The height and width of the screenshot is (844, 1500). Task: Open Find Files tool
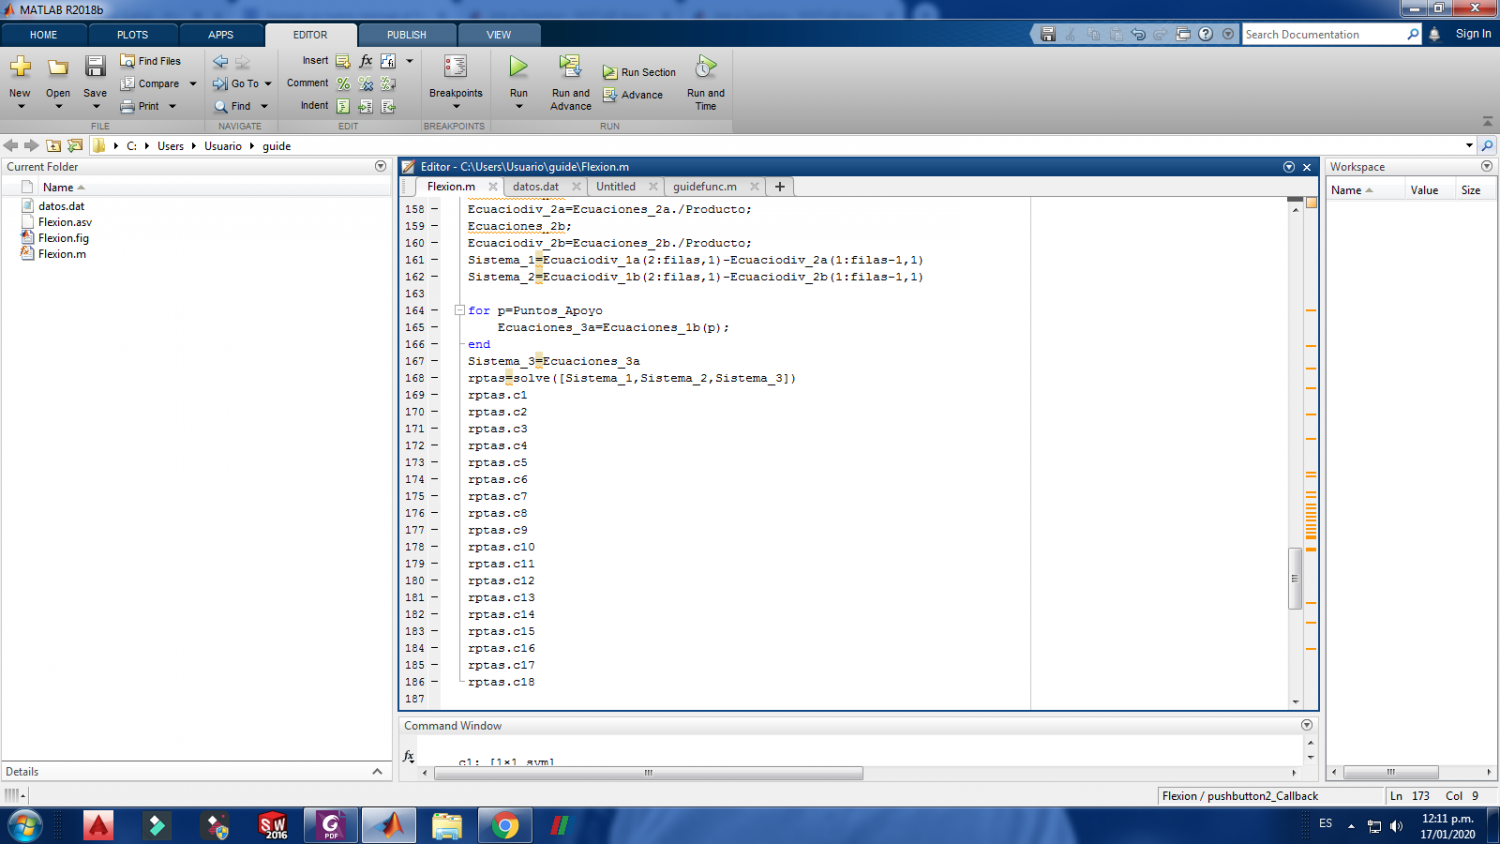click(x=151, y=61)
